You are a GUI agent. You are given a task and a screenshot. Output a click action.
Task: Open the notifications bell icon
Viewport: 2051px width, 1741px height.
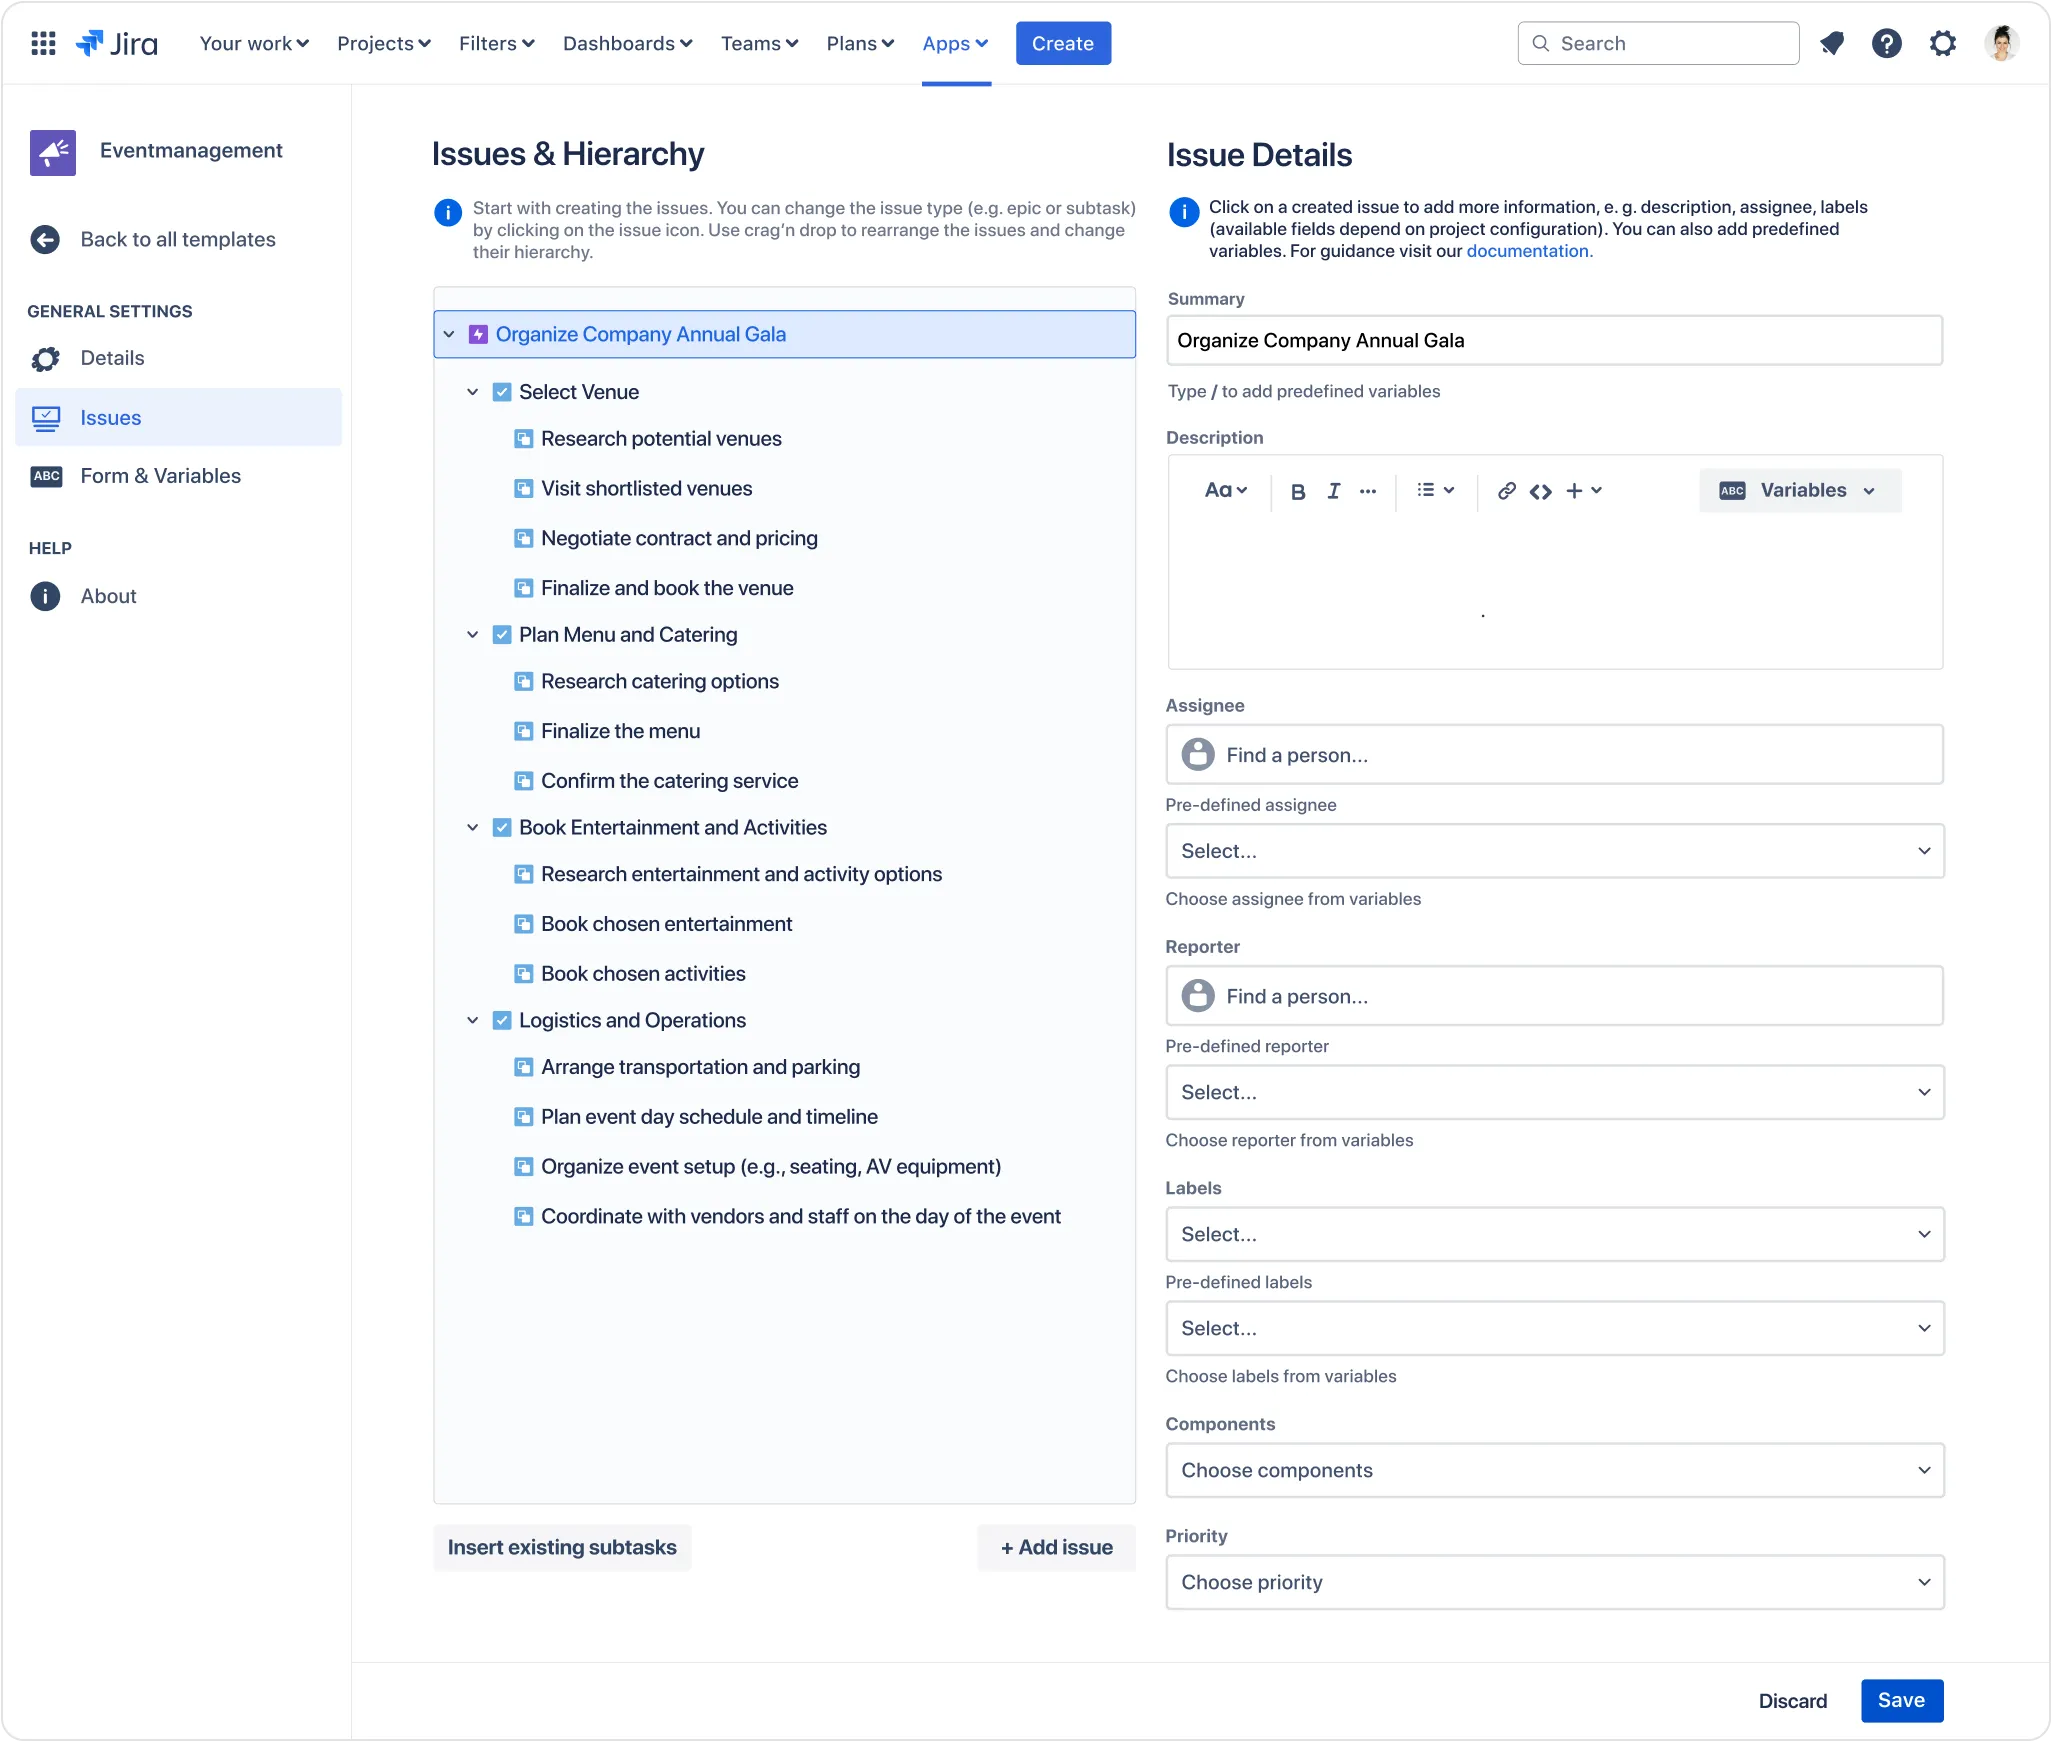click(x=1832, y=43)
